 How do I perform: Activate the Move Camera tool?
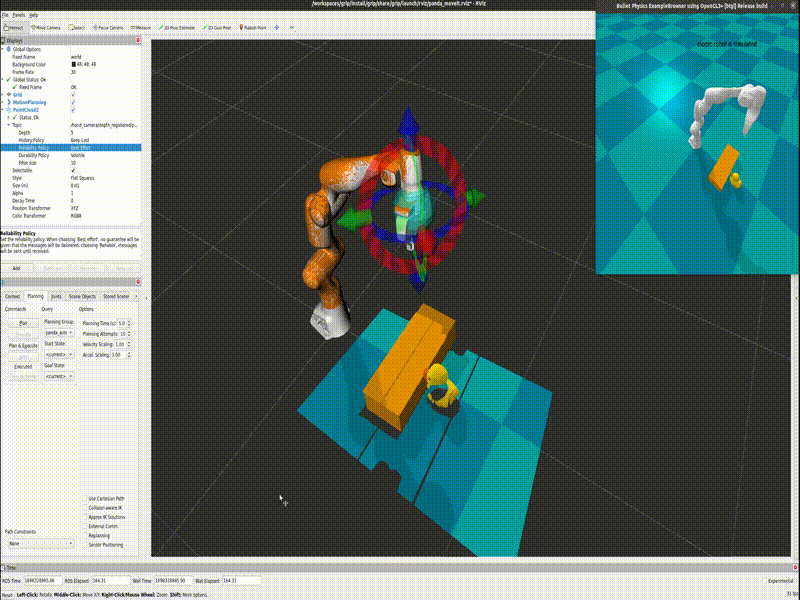click(x=48, y=28)
